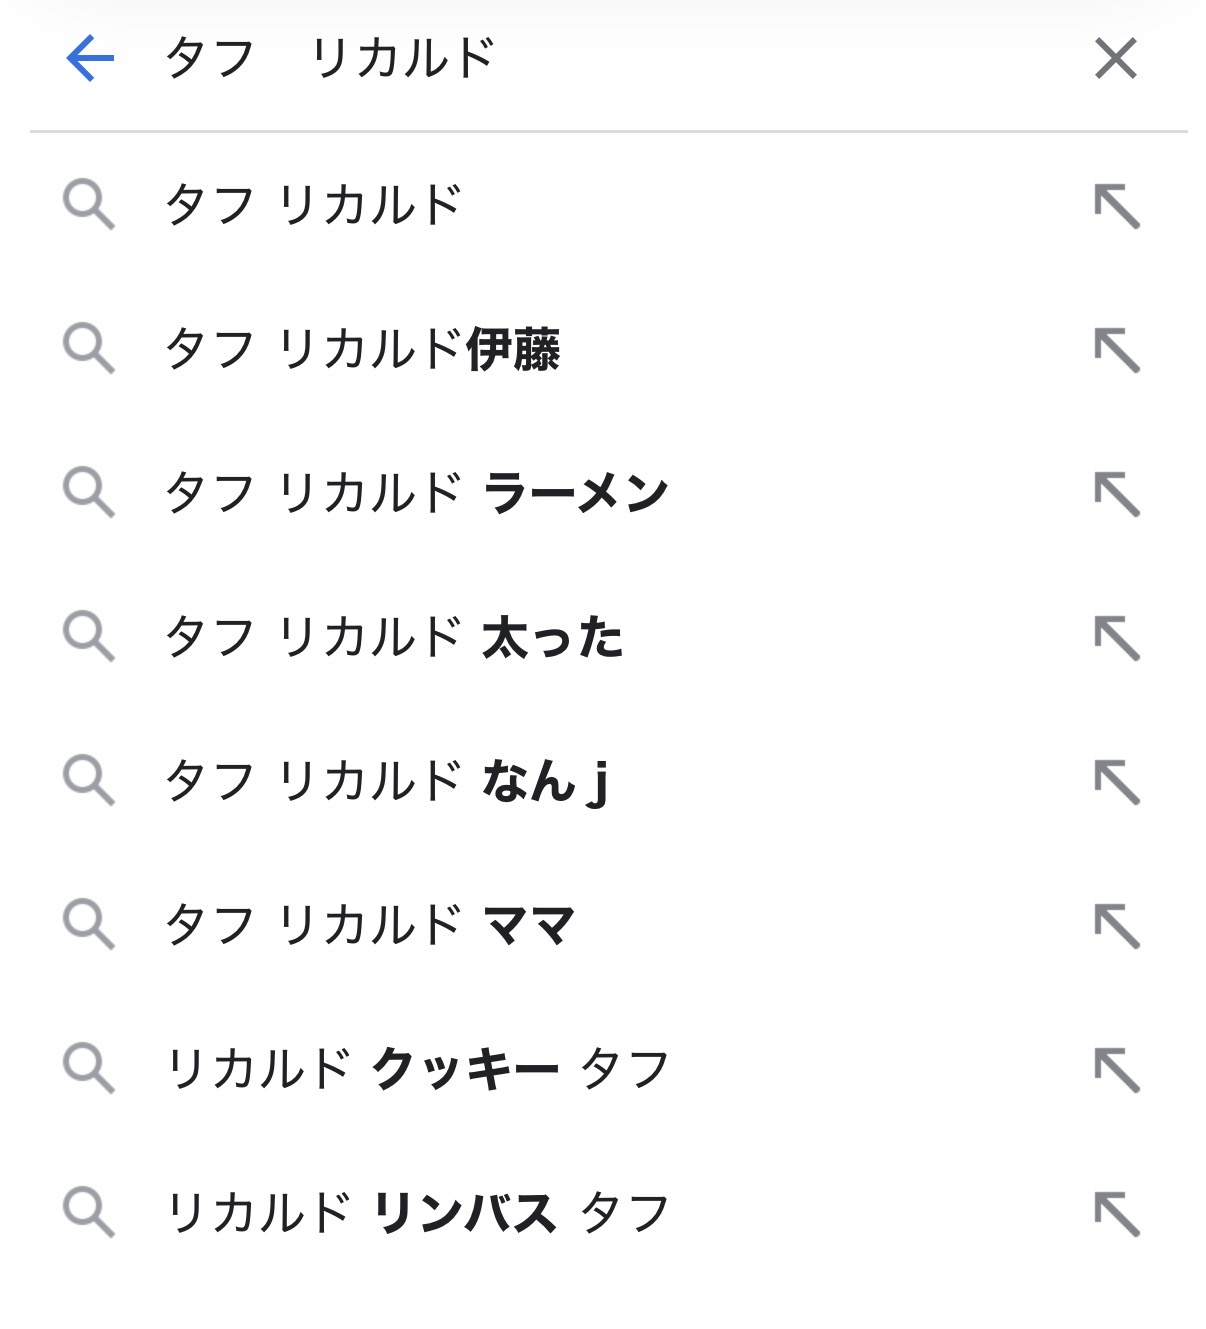The width and height of the screenshot is (1206, 1329).
Task: Click arrow icon of first suggestion row
Action: tap(1117, 206)
